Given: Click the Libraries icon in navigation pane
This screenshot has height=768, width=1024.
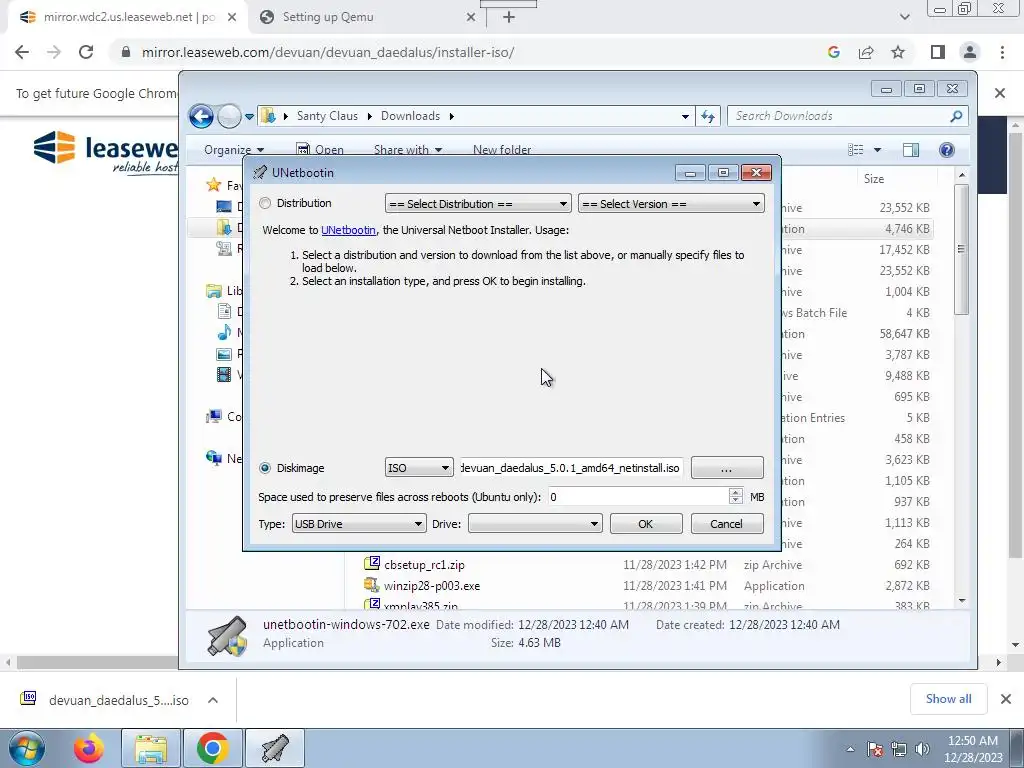Looking at the screenshot, I should click(214, 291).
